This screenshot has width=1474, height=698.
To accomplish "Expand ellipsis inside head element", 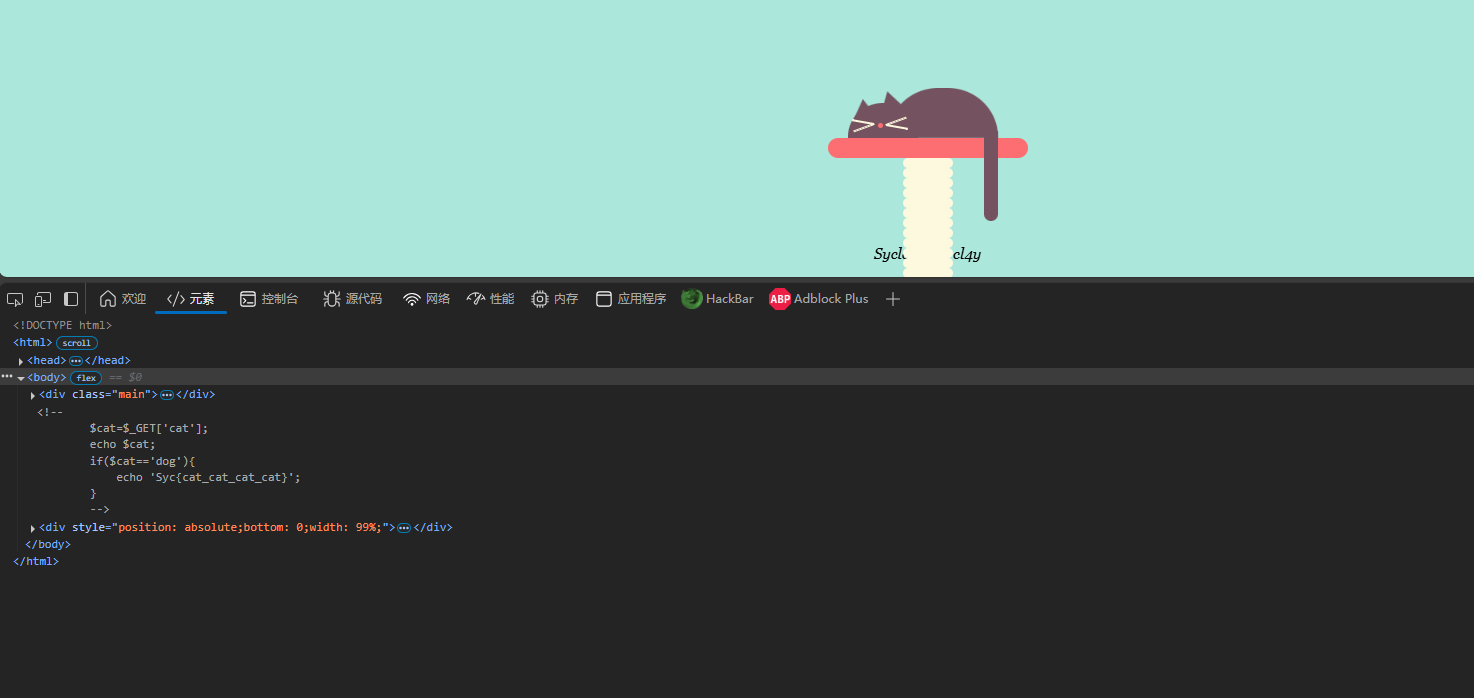I will tap(76, 361).
